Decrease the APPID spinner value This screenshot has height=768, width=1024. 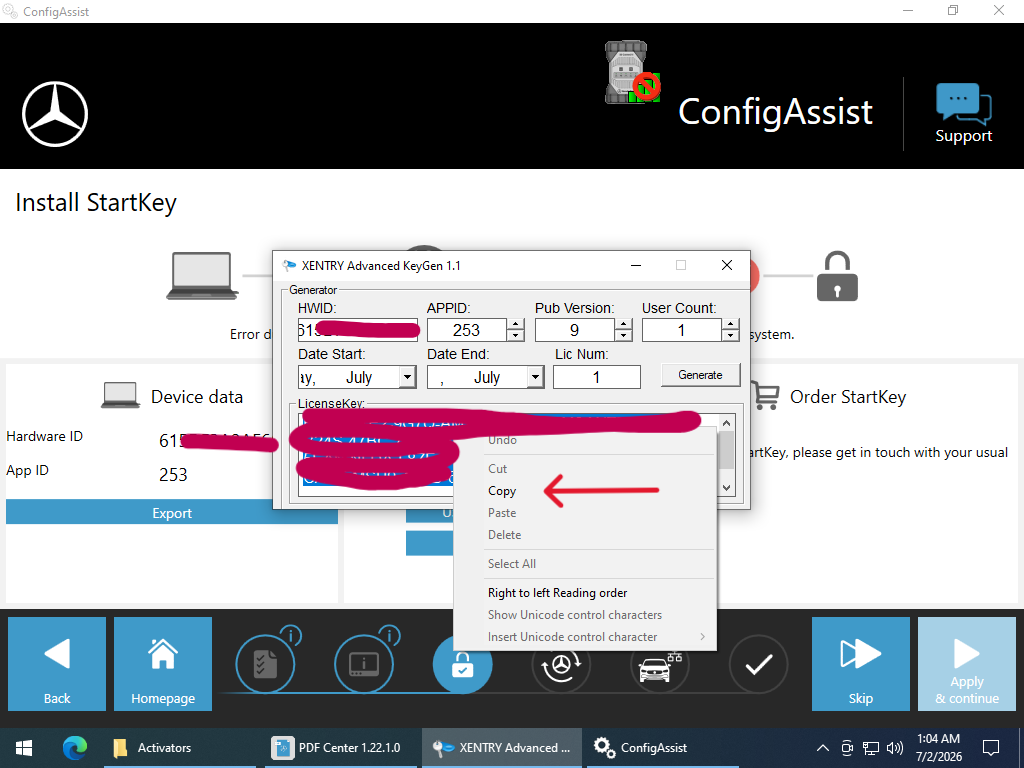click(x=515, y=336)
